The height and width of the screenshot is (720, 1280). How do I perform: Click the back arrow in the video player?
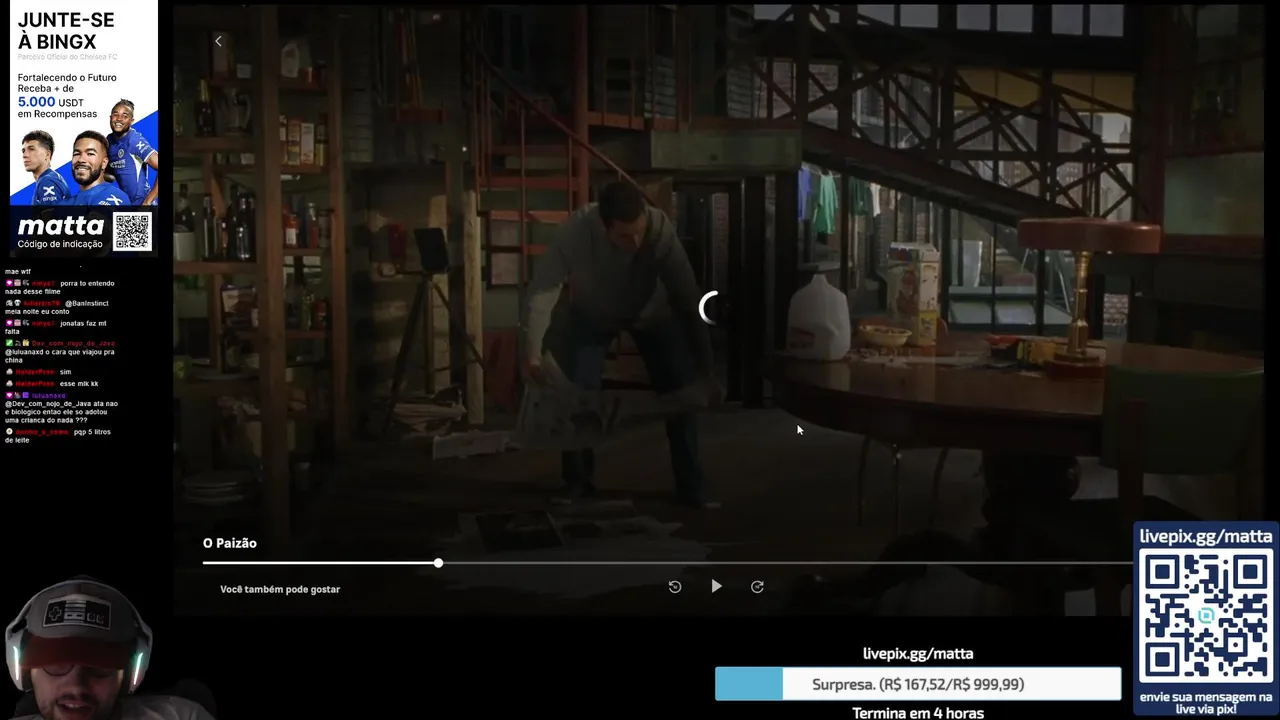click(x=218, y=41)
